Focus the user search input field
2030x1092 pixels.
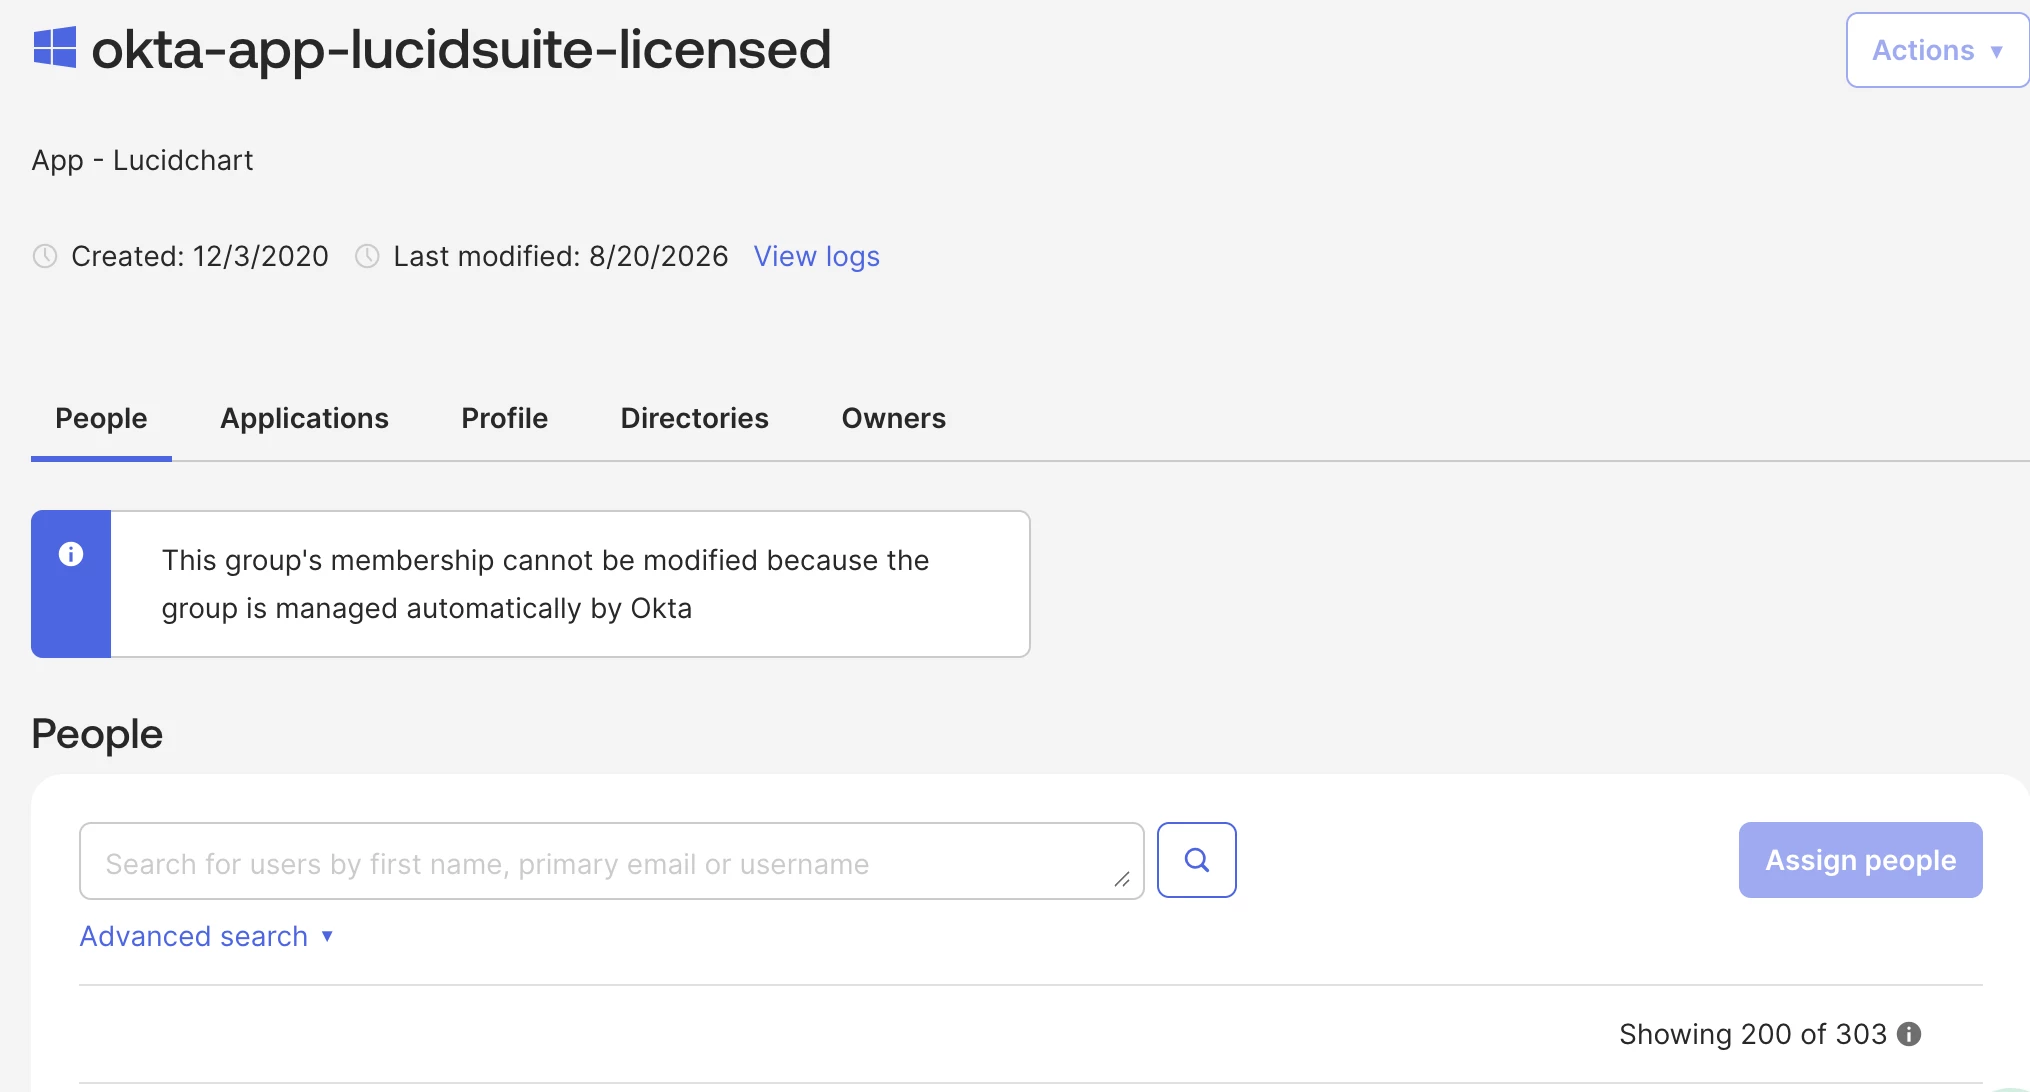611,861
